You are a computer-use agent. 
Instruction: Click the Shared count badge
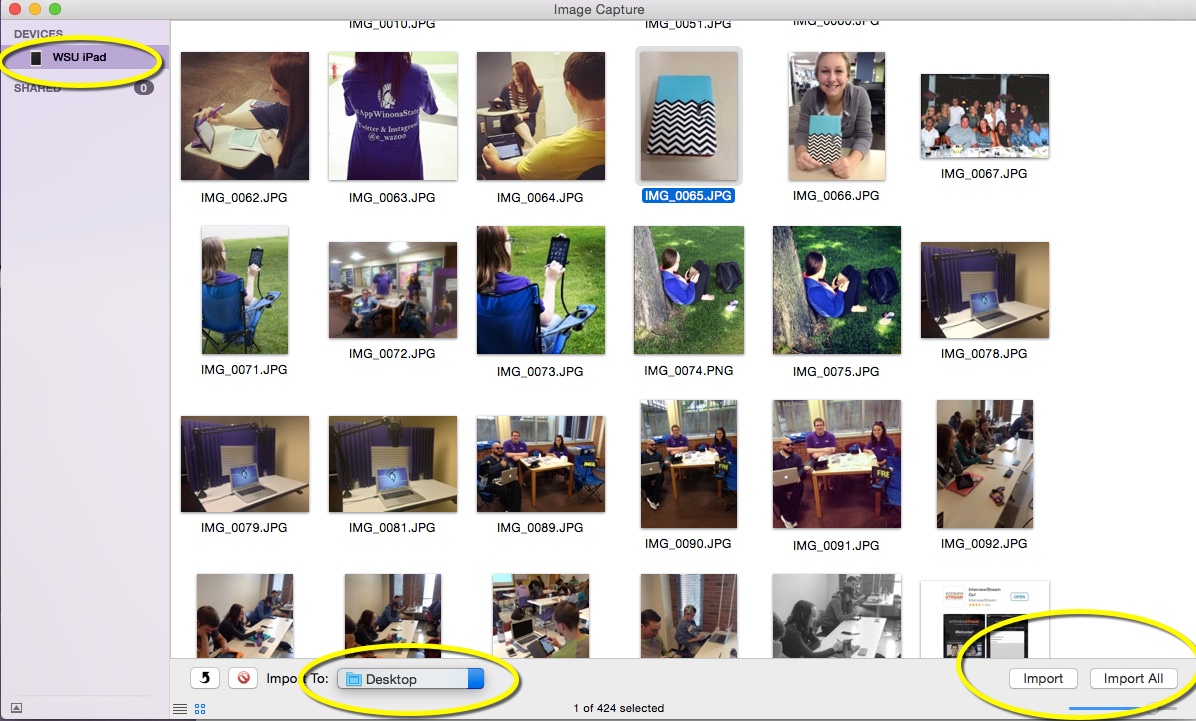[x=143, y=88]
